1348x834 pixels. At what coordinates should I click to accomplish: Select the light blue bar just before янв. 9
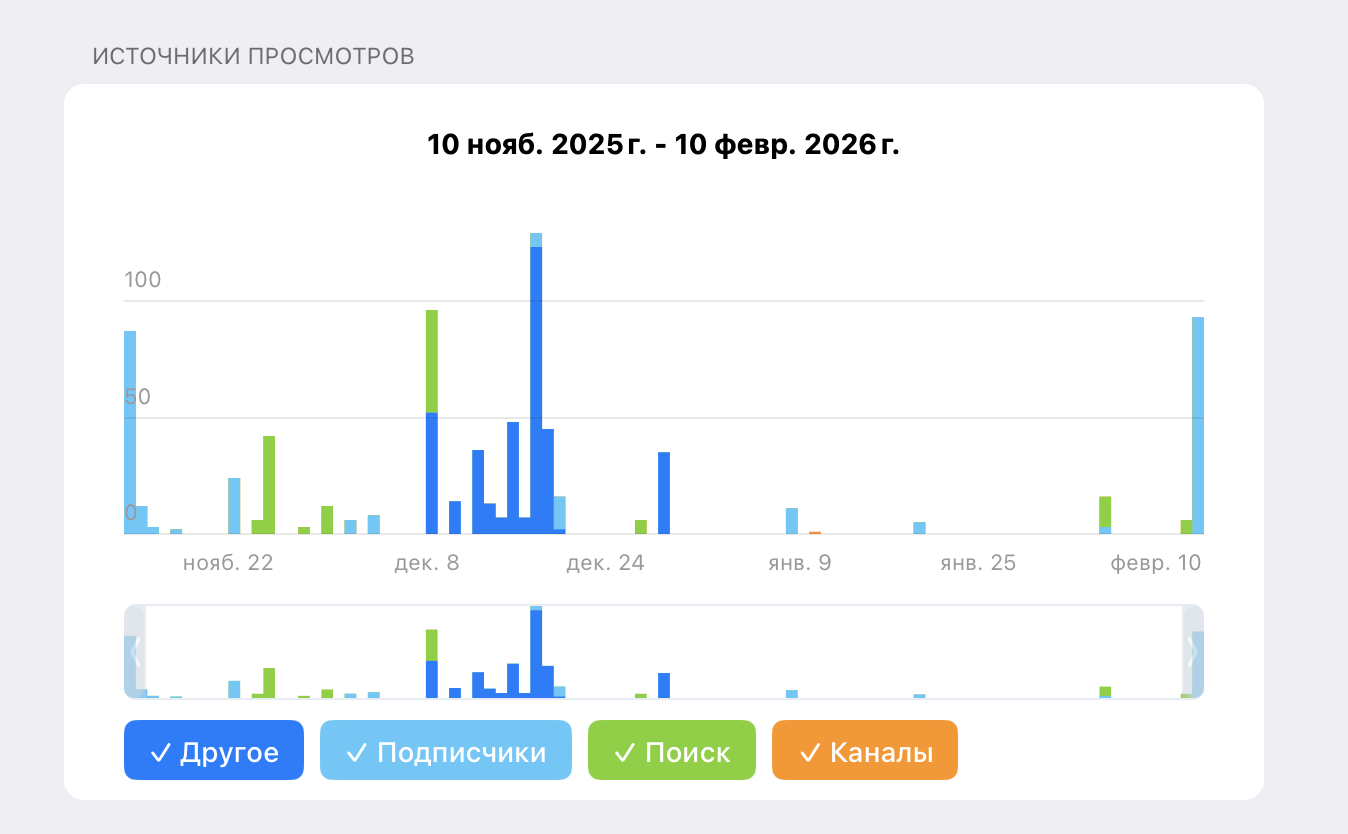pyautogui.click(x=792, y=521)
